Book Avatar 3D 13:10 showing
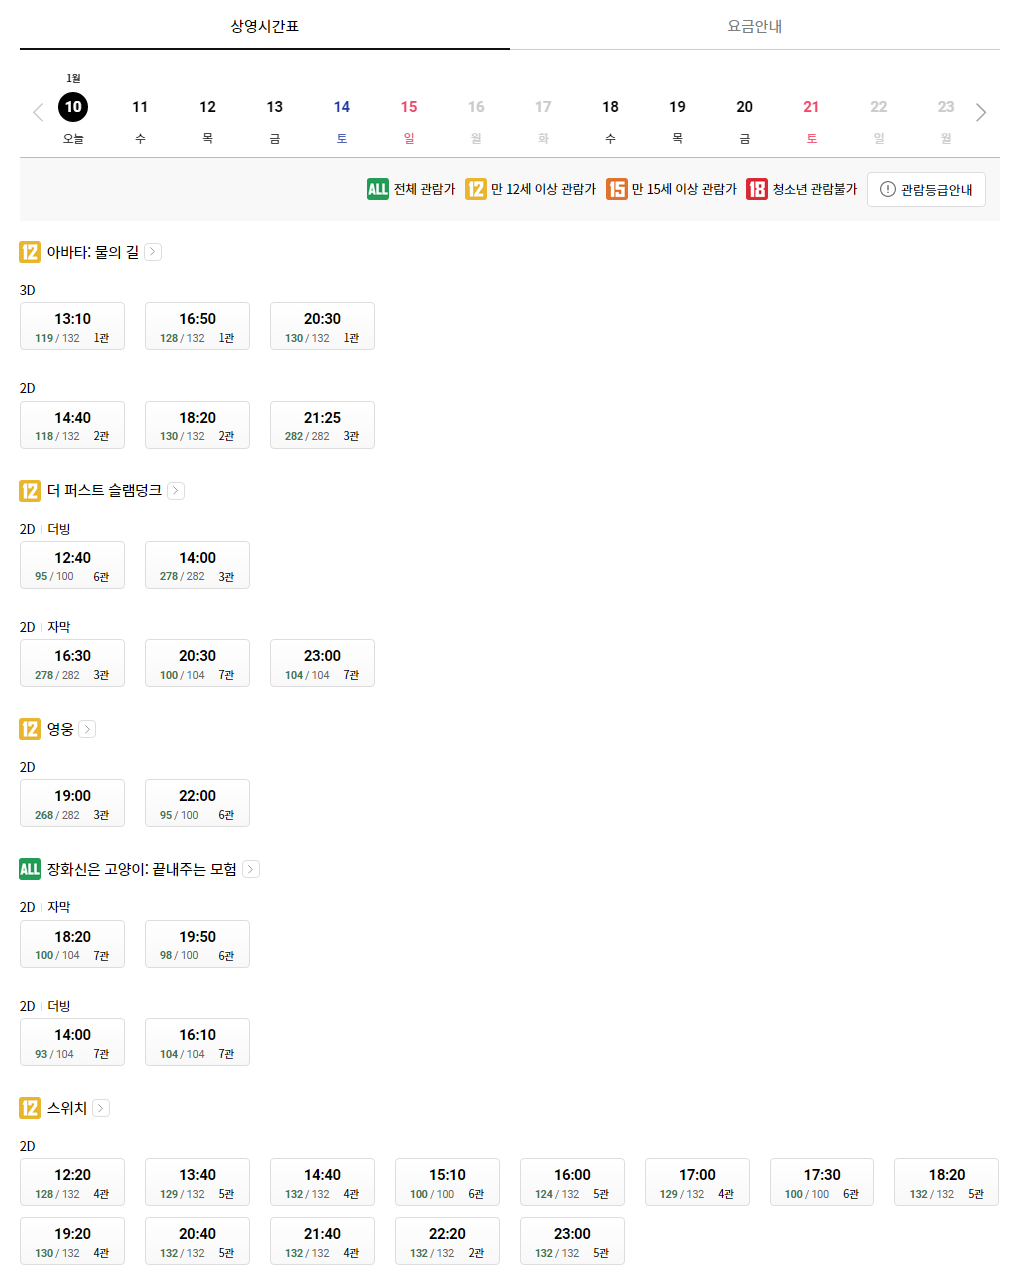The height and width of the screenshot is (1276, 1020). point(72,326)
